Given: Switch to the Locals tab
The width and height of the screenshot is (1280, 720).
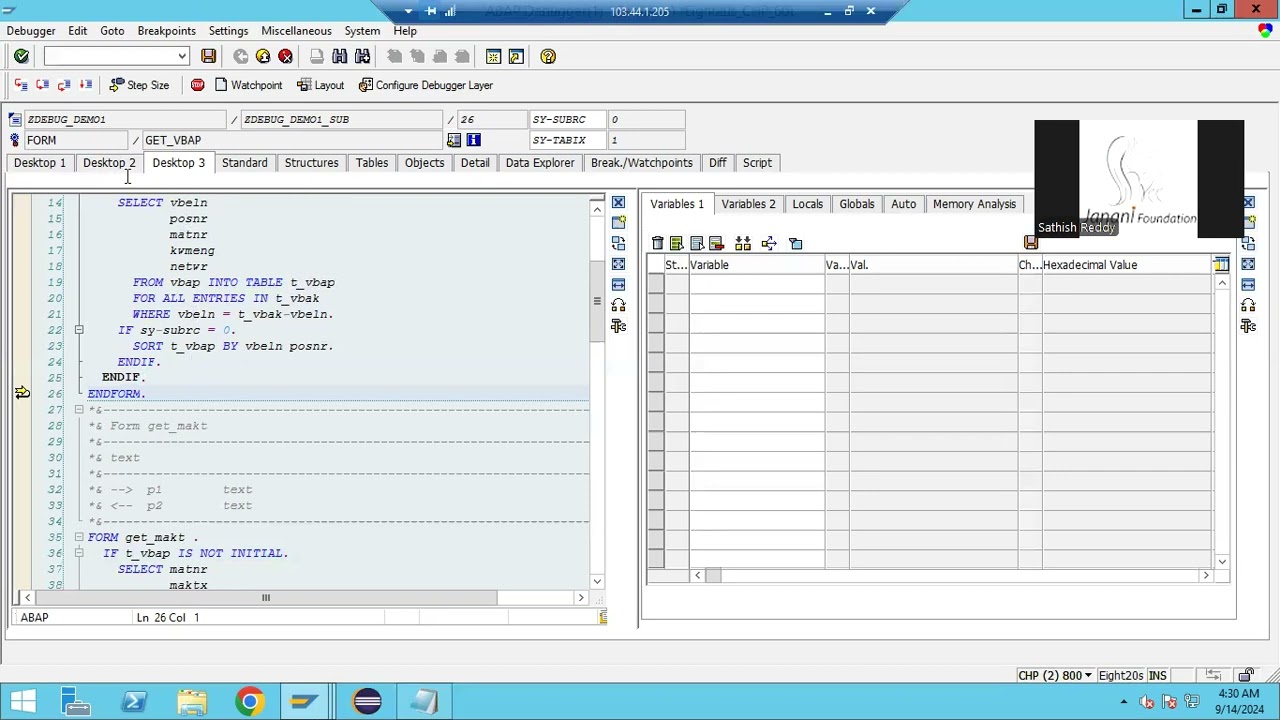Looking at the screenshot, I should 807,204.
